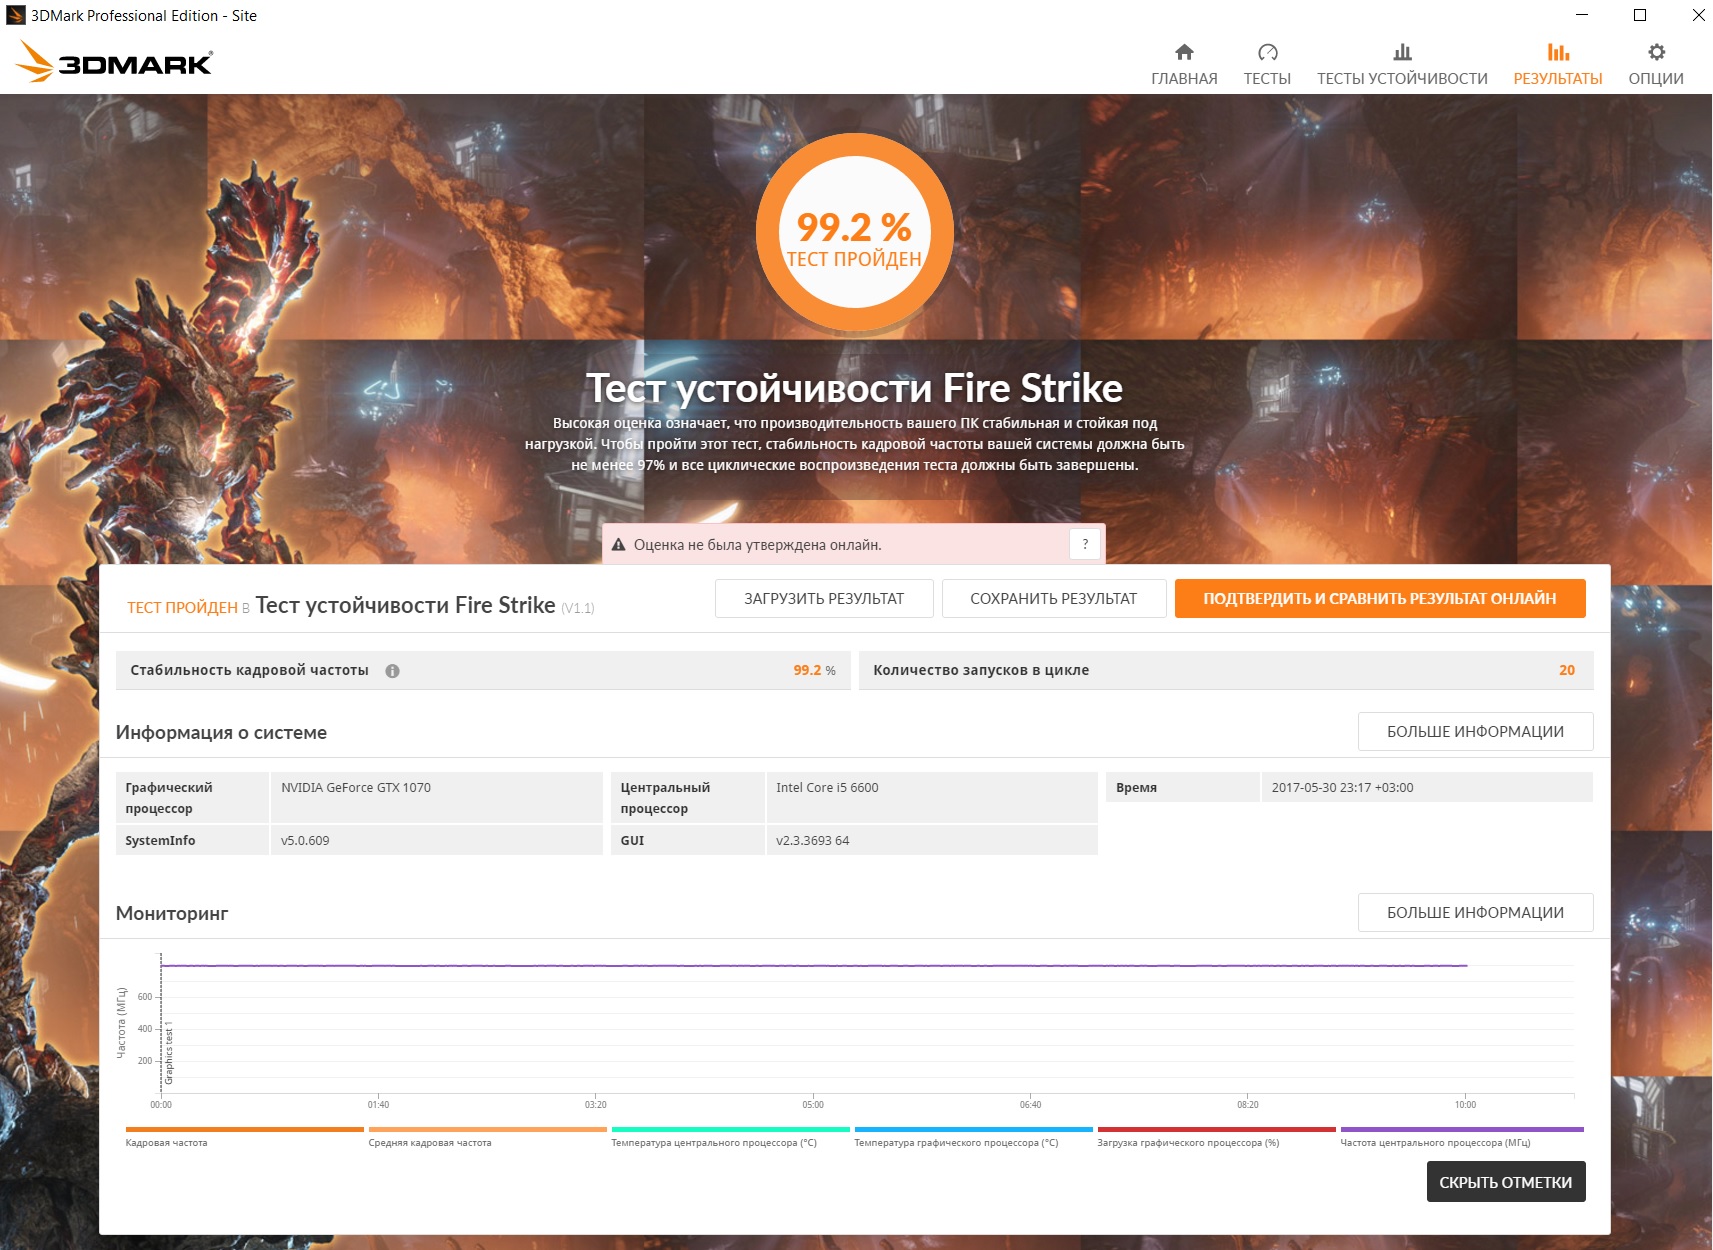Toggle the Средняя кадровая частота legend
This screenshot has width=1713, height=1250.
click(x=487, y=1137)
